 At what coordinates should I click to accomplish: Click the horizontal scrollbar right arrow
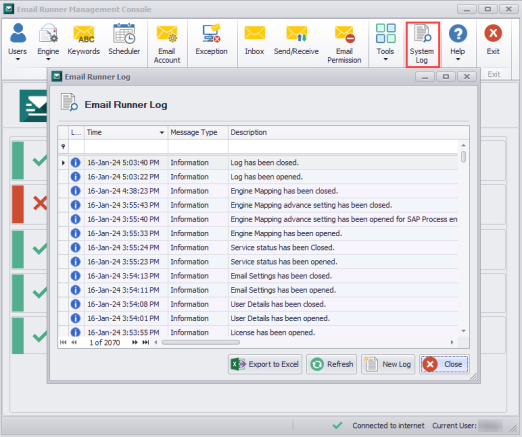click(x=452, y=342)
